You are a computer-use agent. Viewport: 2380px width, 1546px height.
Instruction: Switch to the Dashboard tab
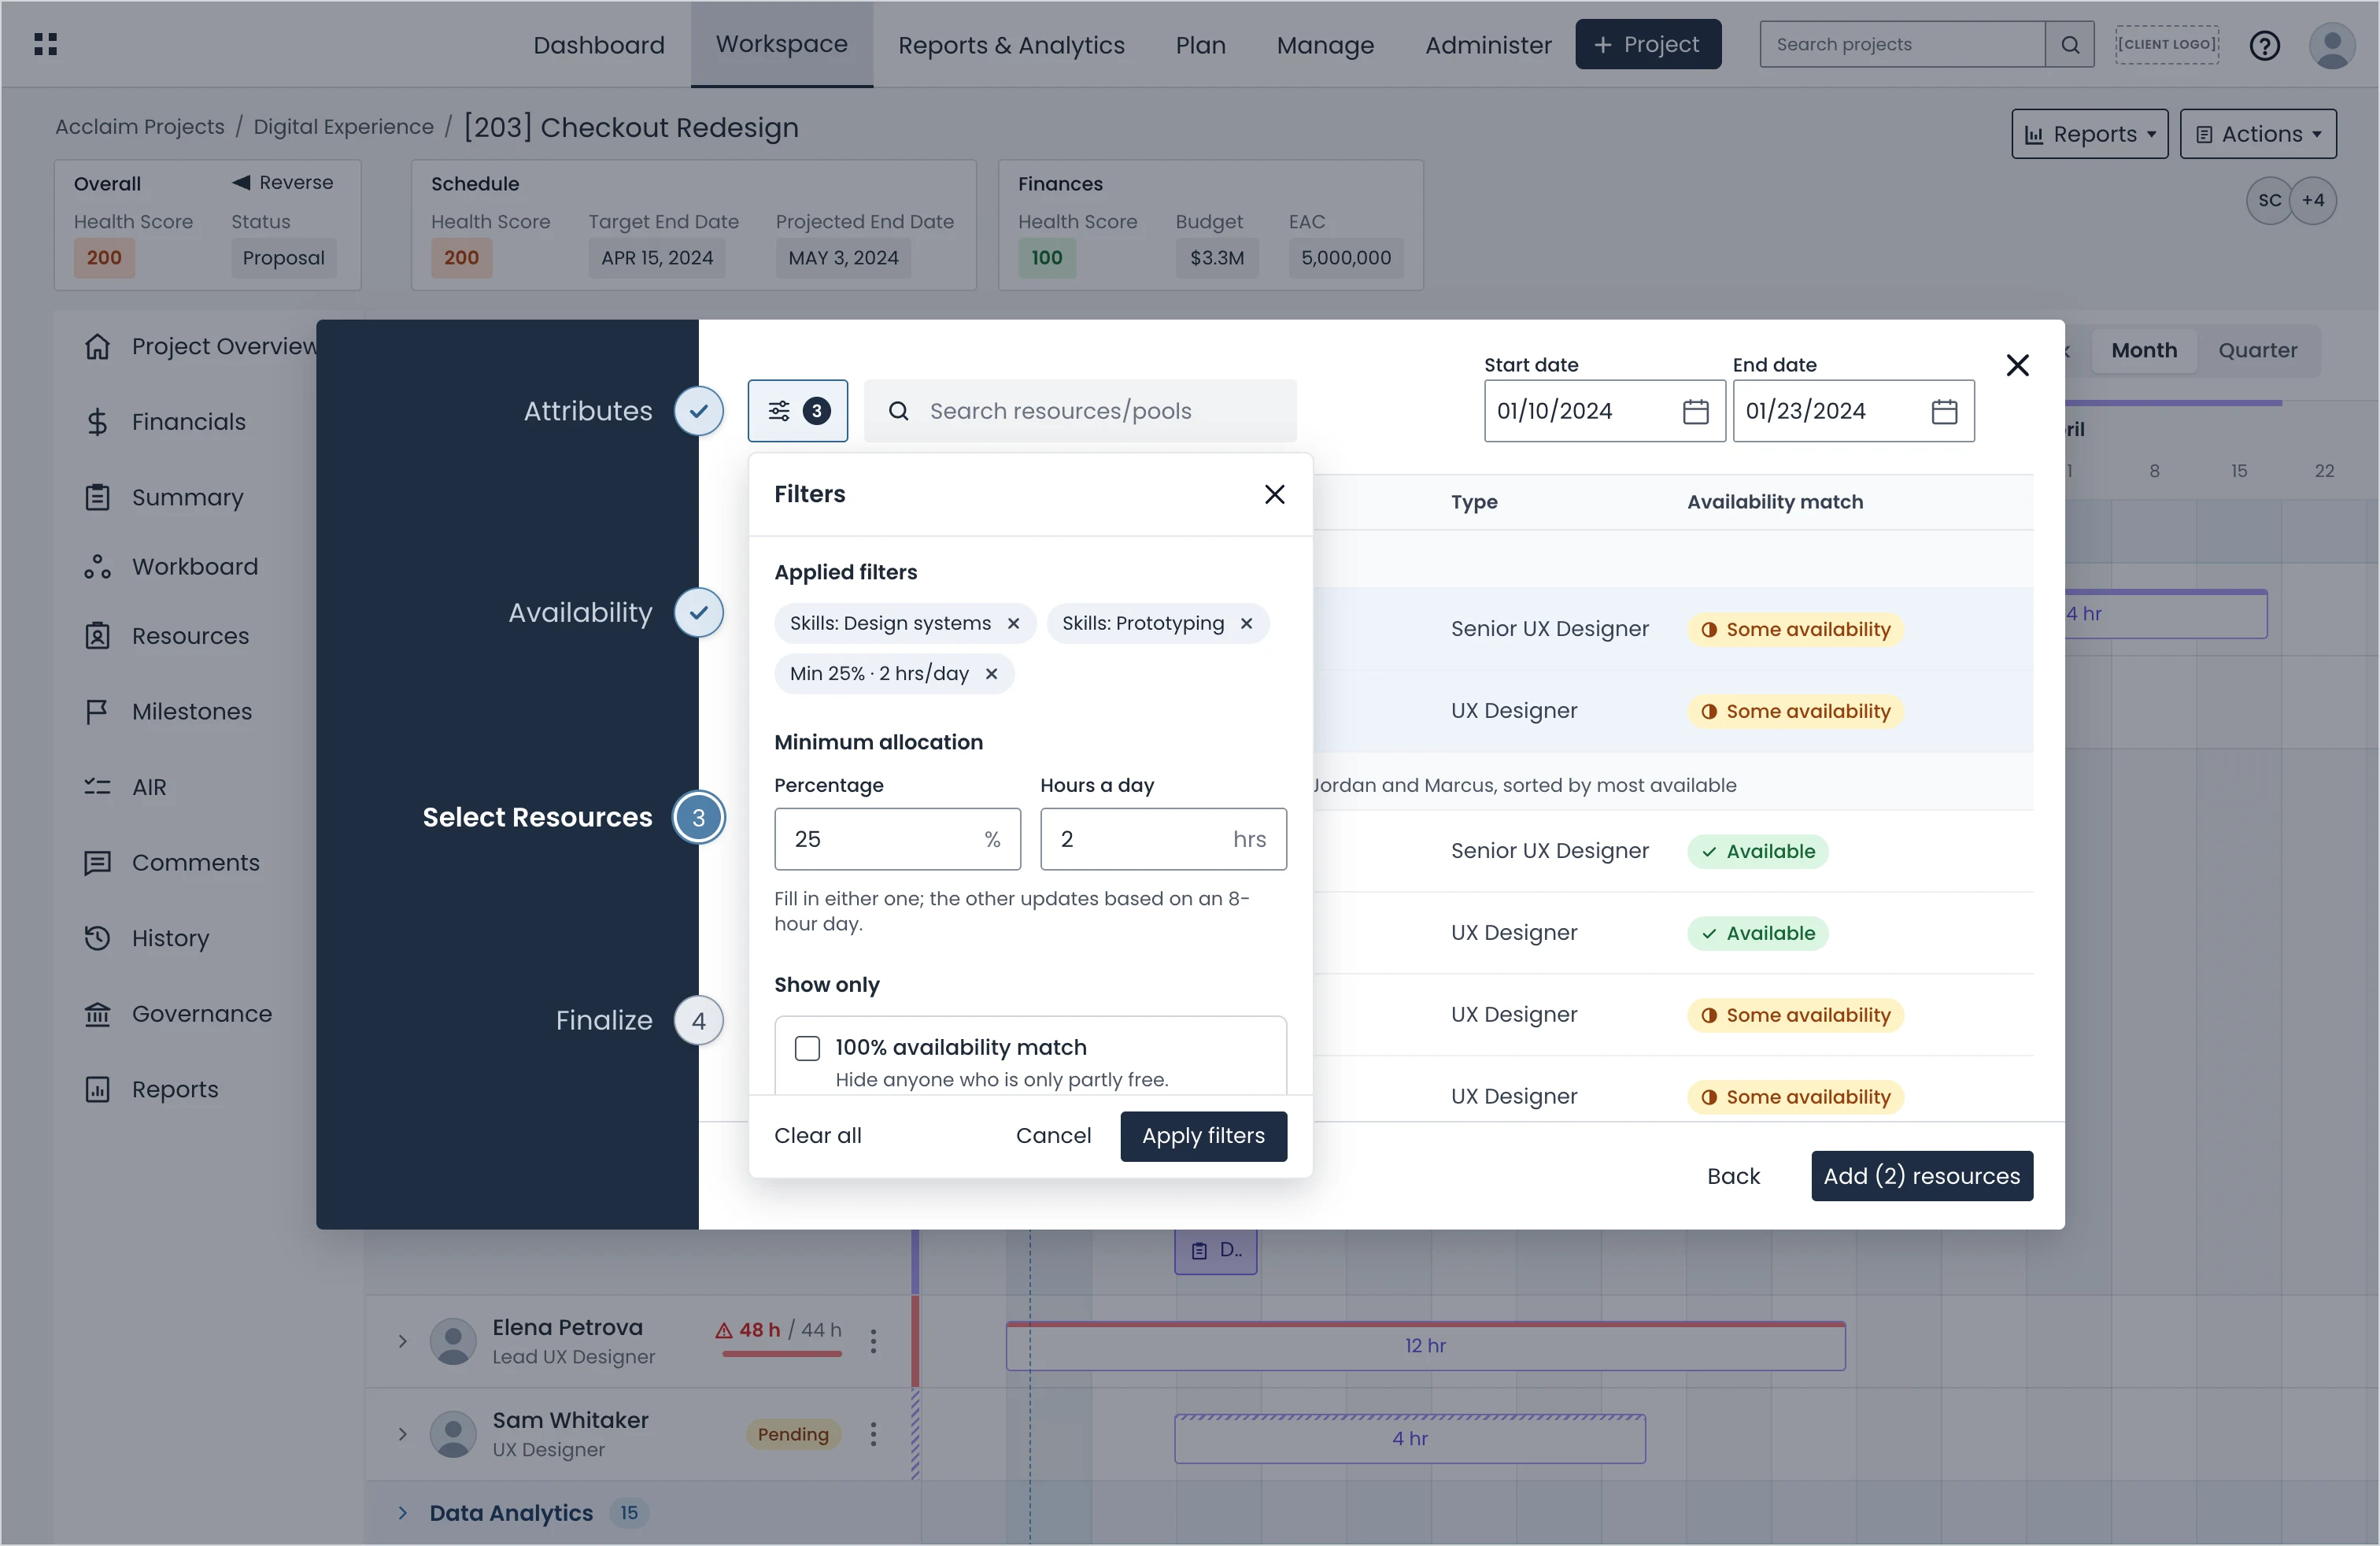coord(598,45)
